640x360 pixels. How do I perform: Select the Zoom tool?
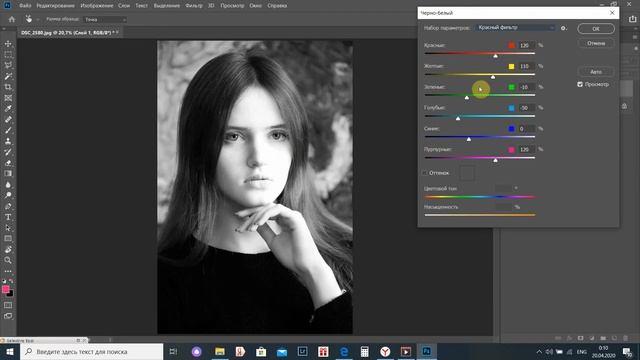(8, 260)
